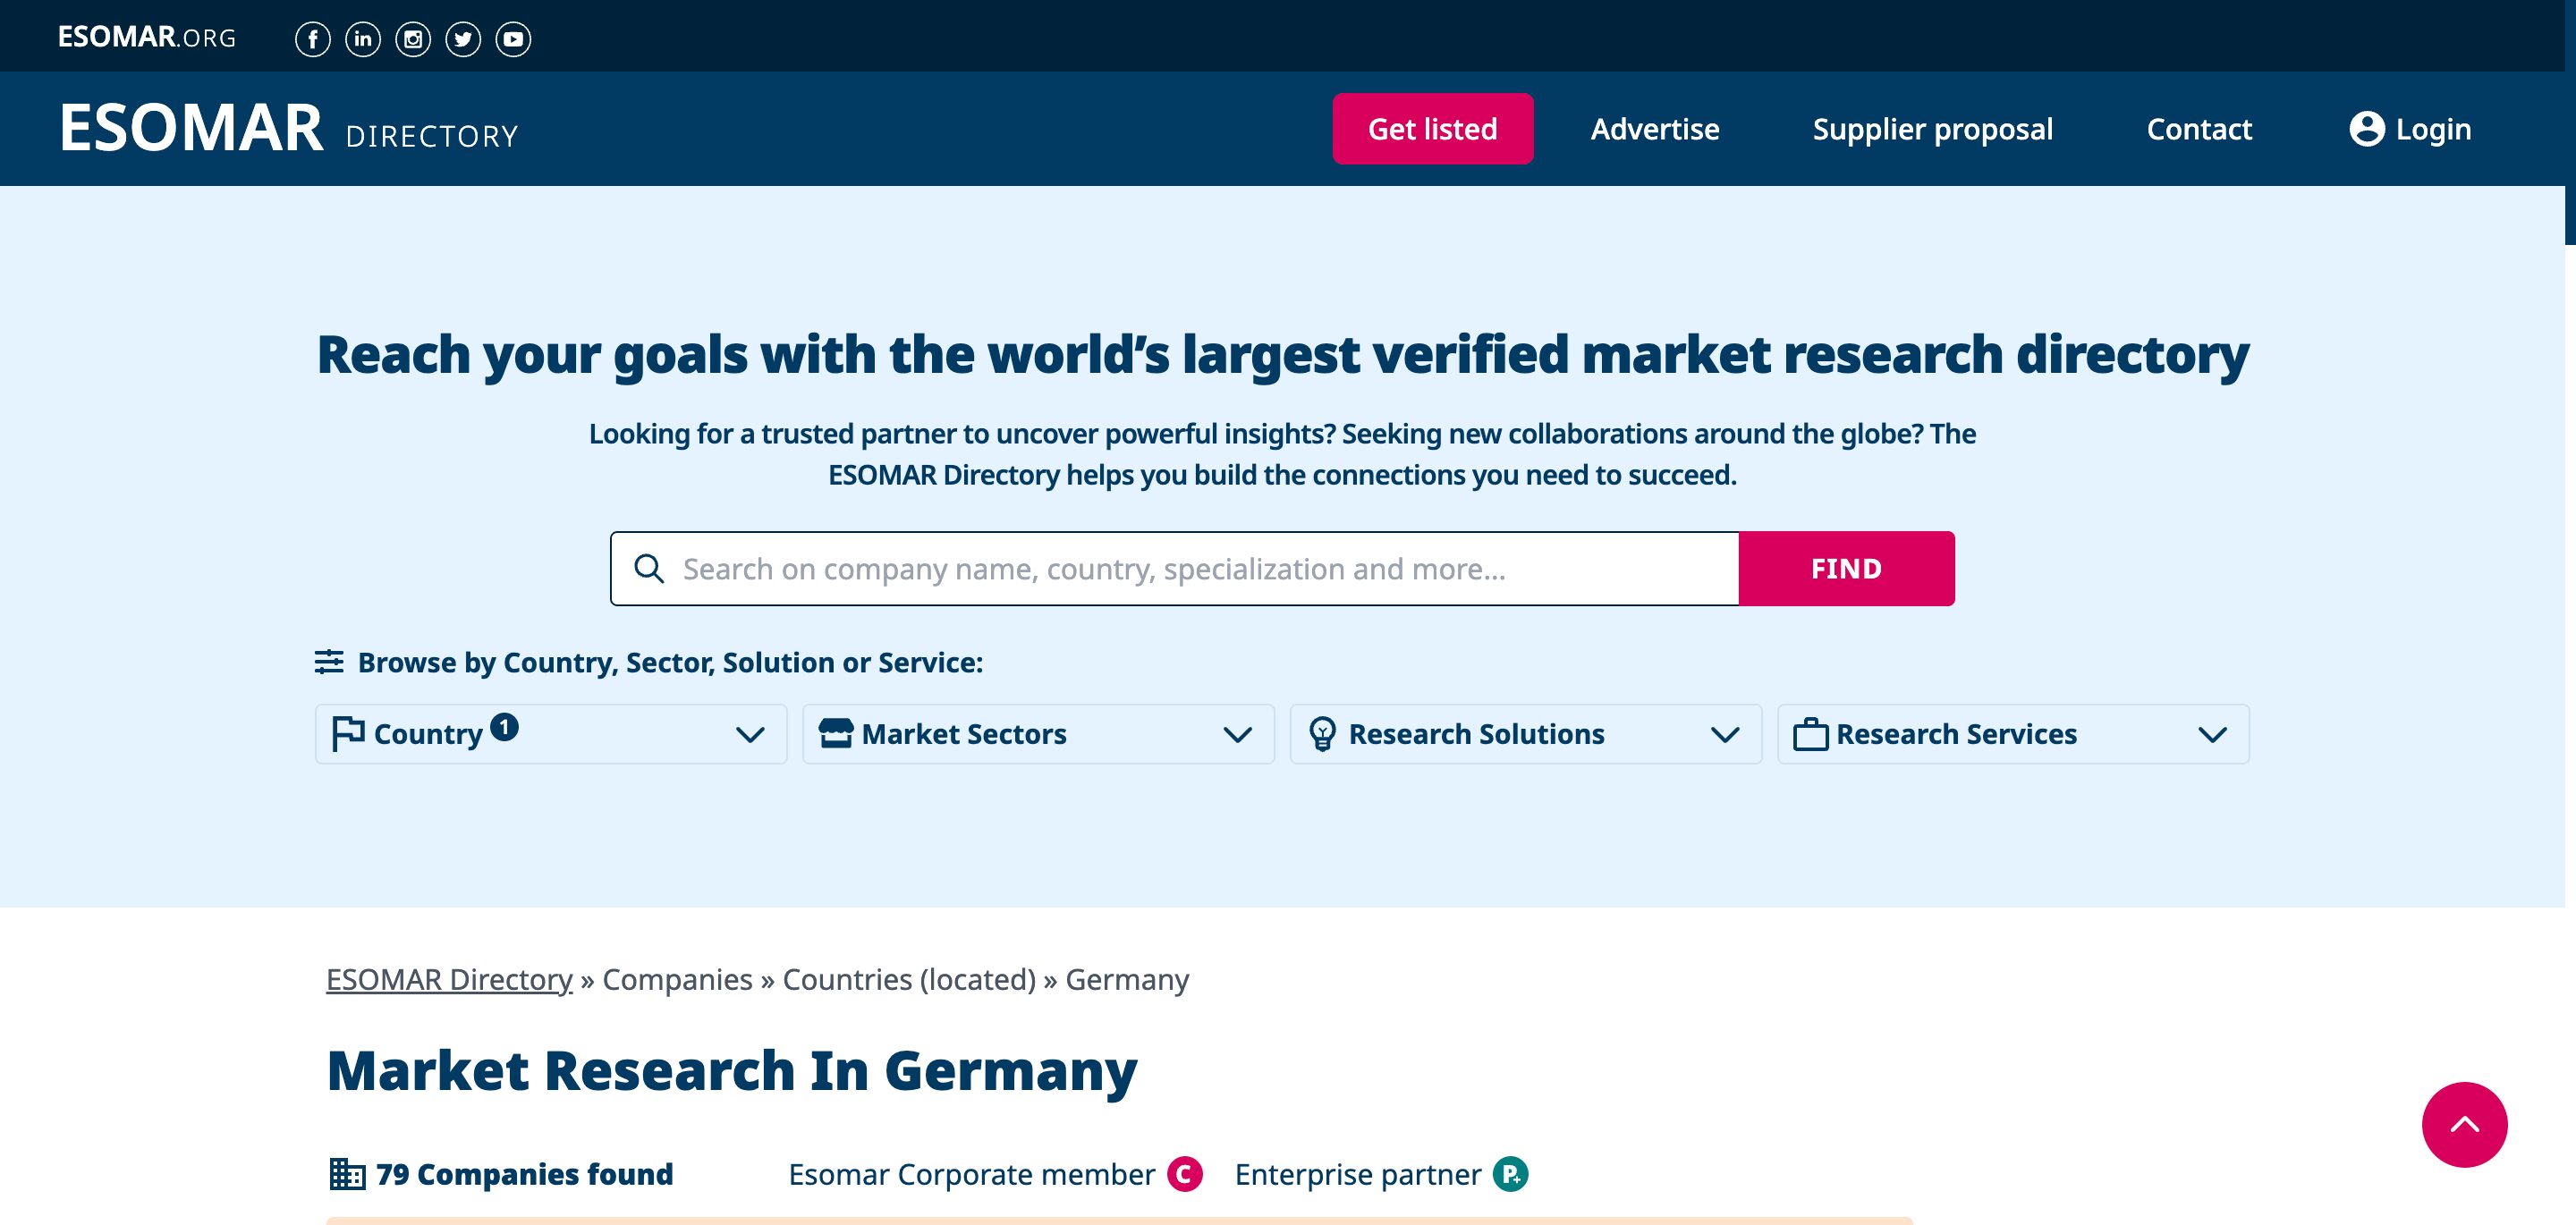The height and width of the screenshot is (1225, 2576).
Task: Click the Esomar Corporate member label
Action: pos(971,1174)
